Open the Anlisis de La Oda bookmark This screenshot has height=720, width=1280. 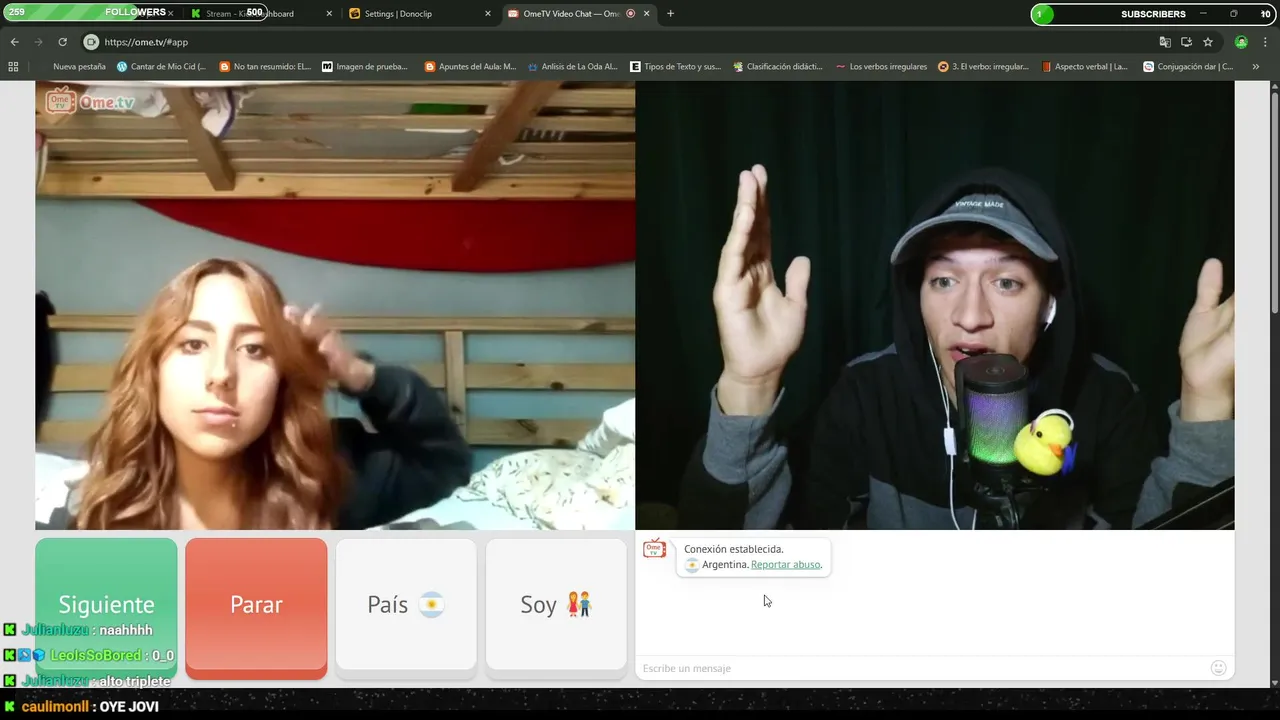click(573, 67)
